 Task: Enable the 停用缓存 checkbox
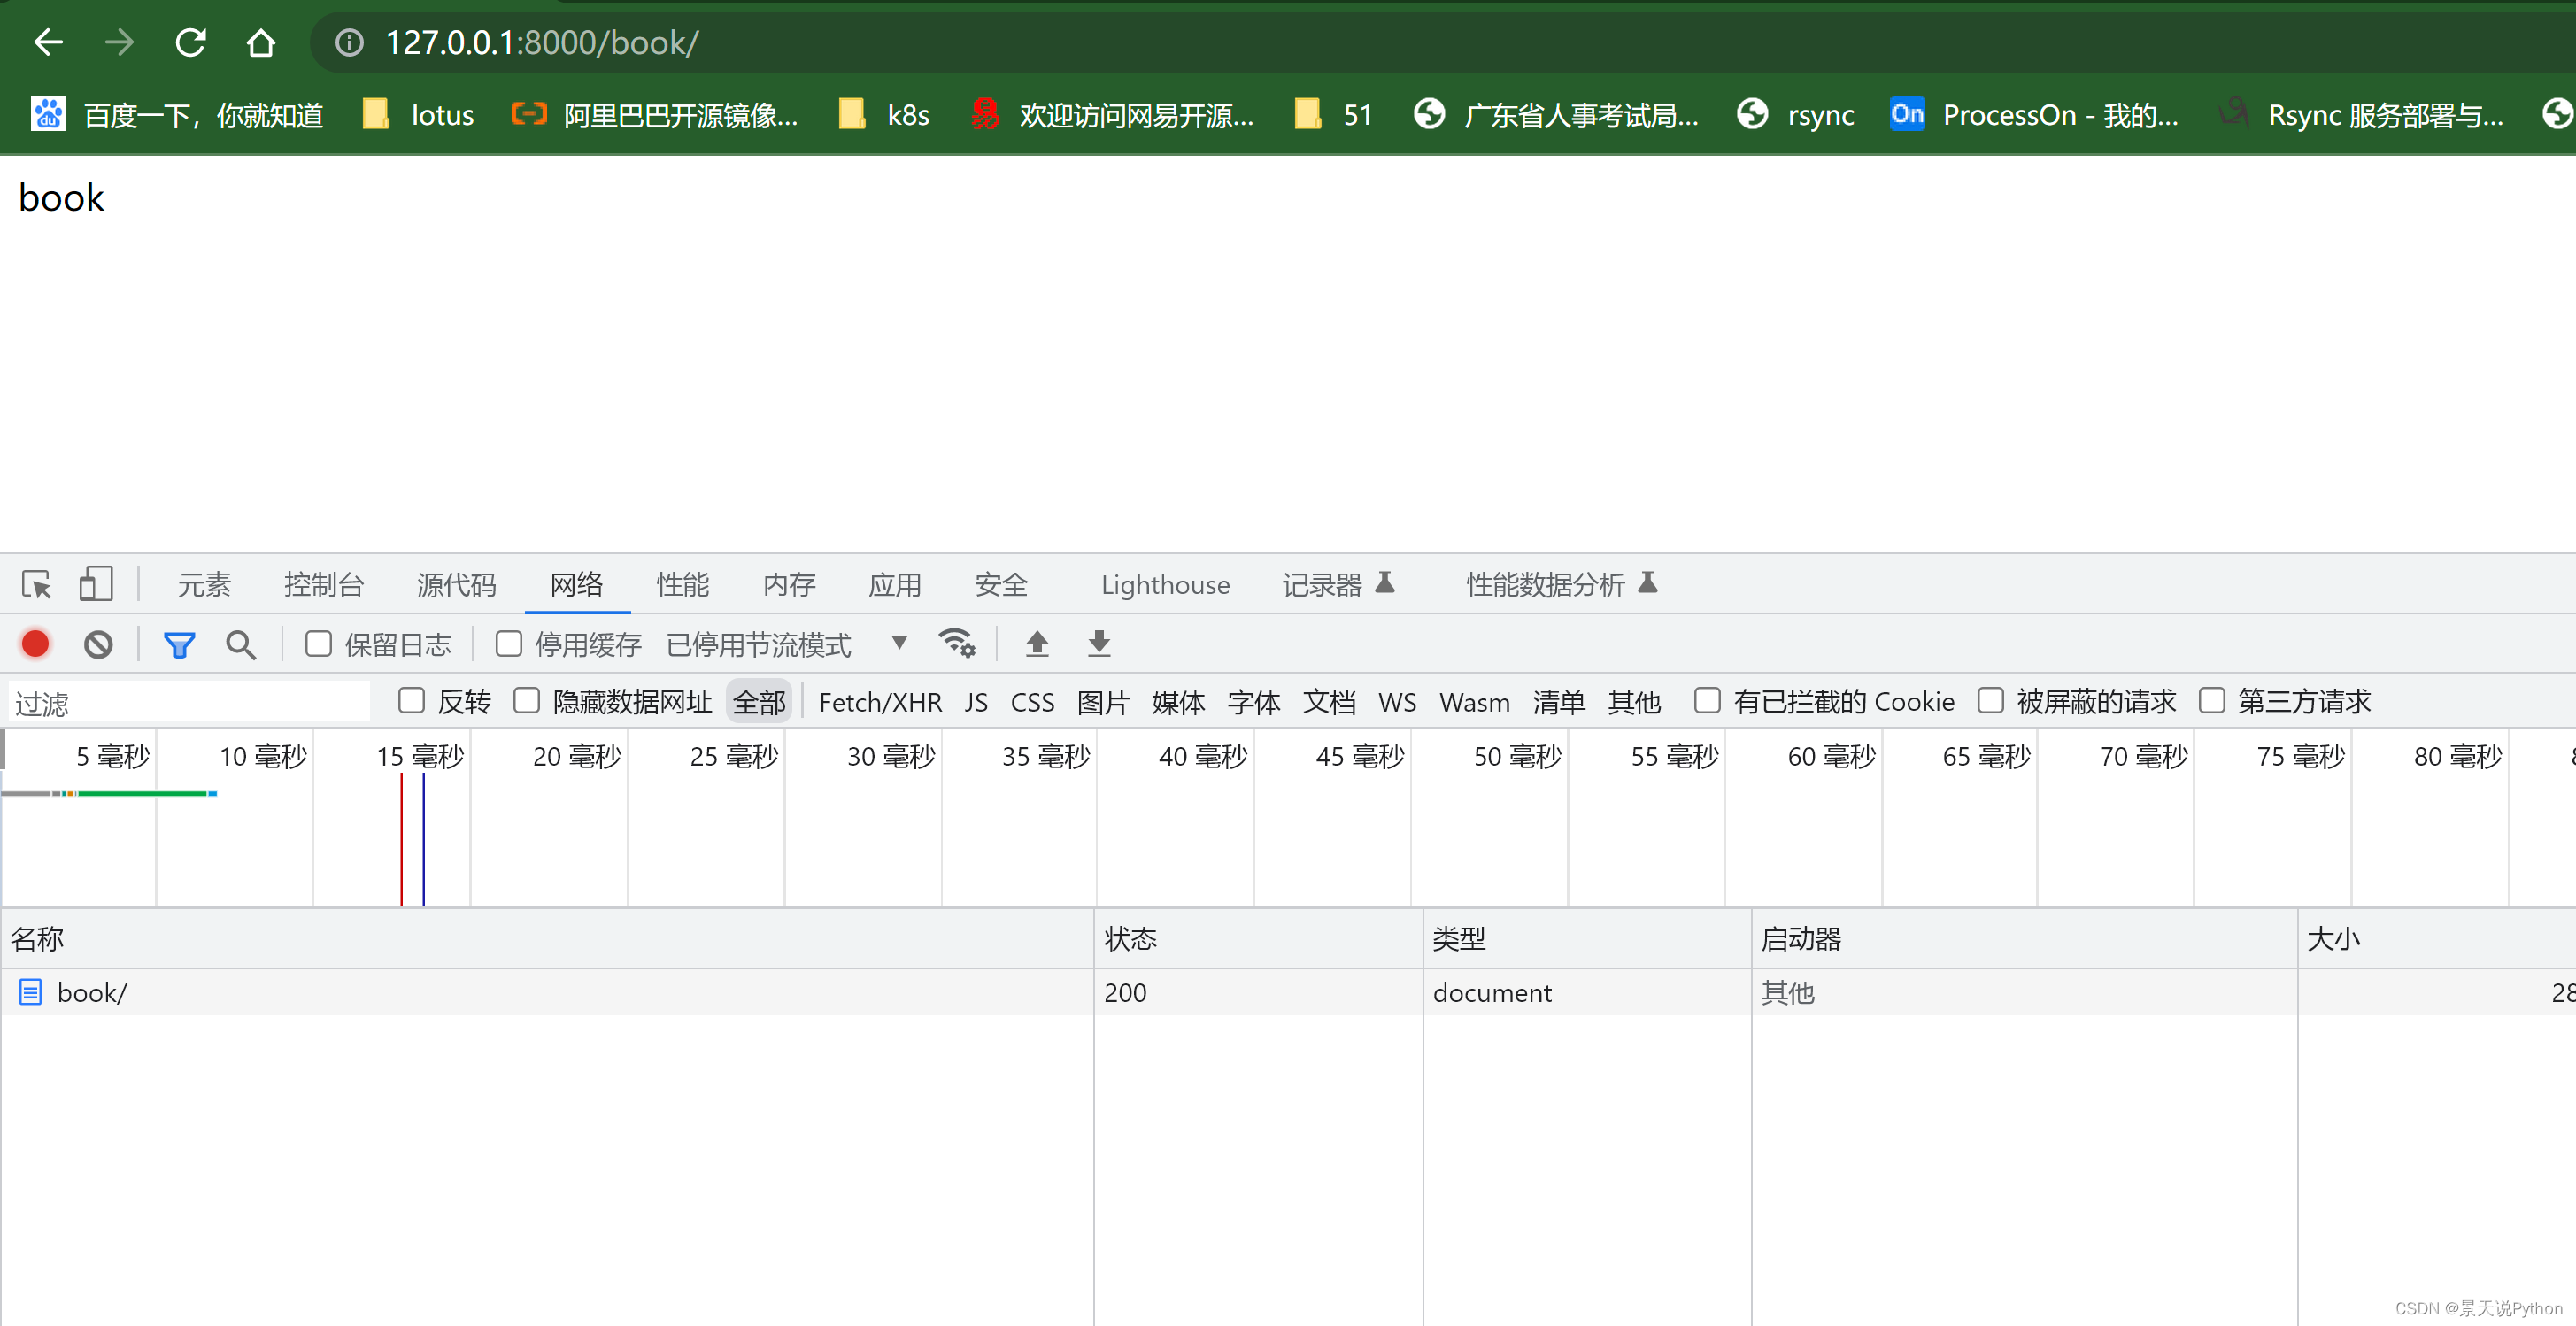(509, 644)
